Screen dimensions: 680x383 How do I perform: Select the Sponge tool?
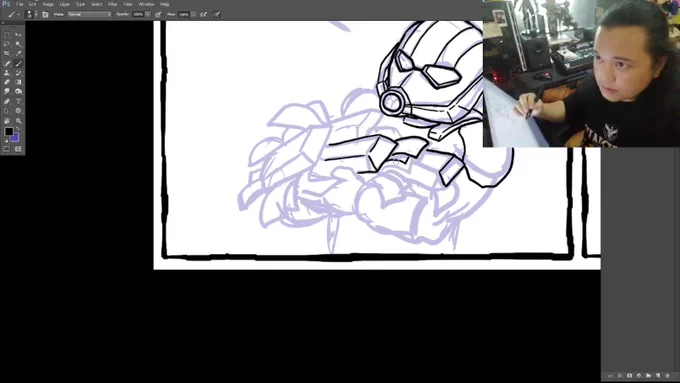tap(18, 92)
